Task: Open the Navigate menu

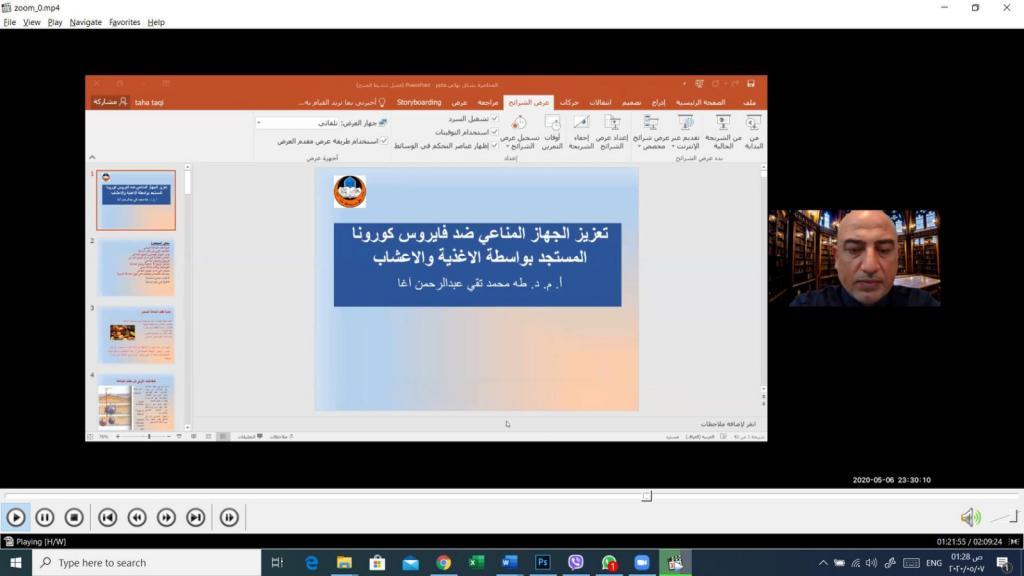Action: pos(85,22)
